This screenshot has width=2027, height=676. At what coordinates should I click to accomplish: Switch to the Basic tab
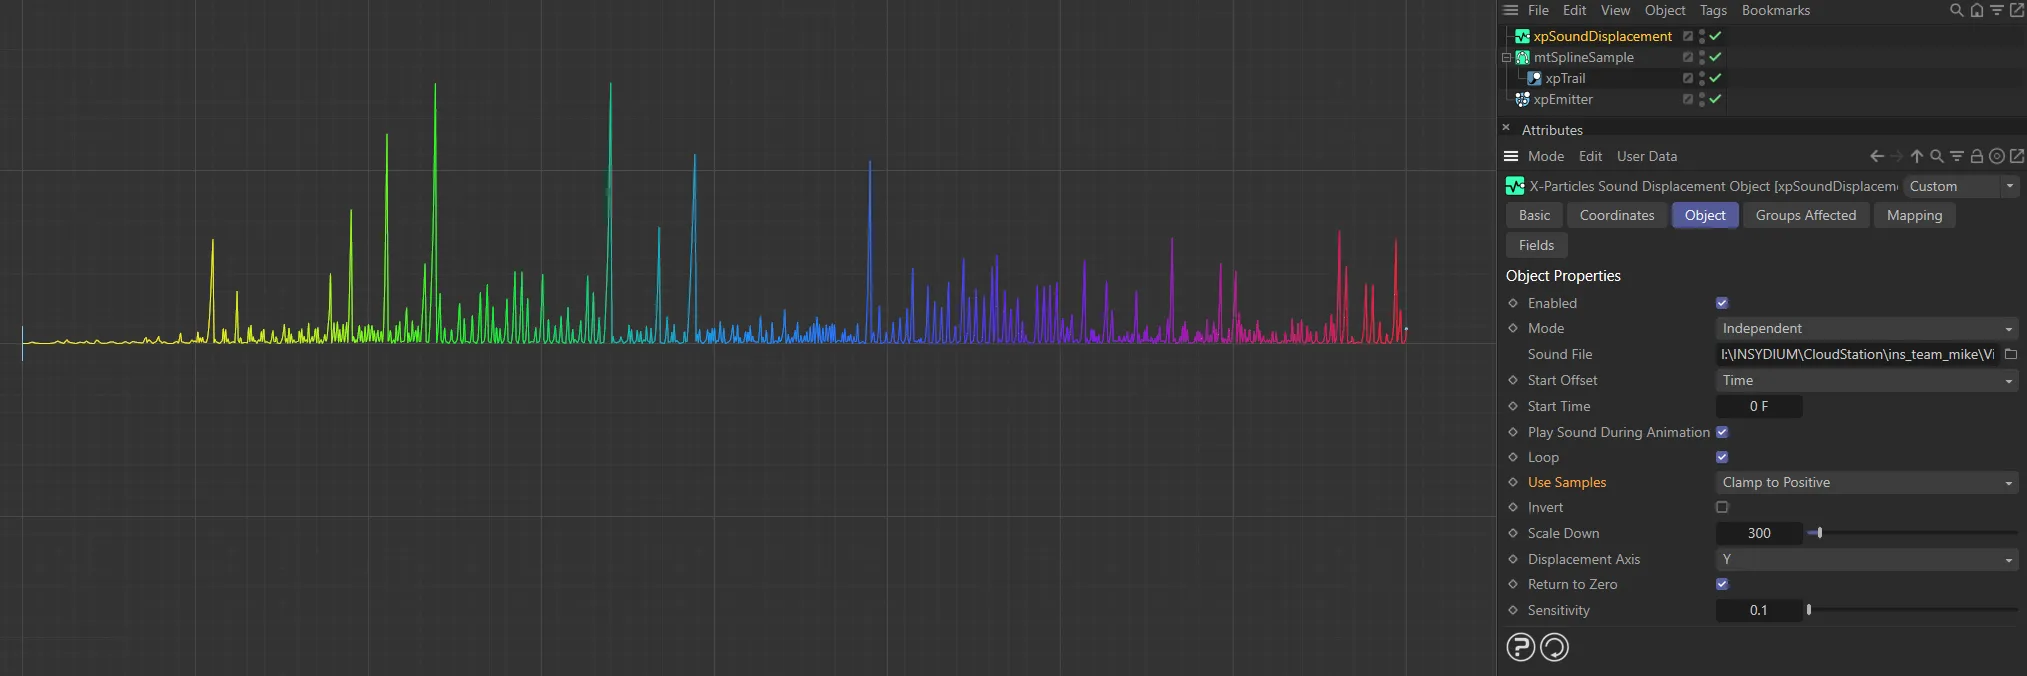tap(1534, 215)
